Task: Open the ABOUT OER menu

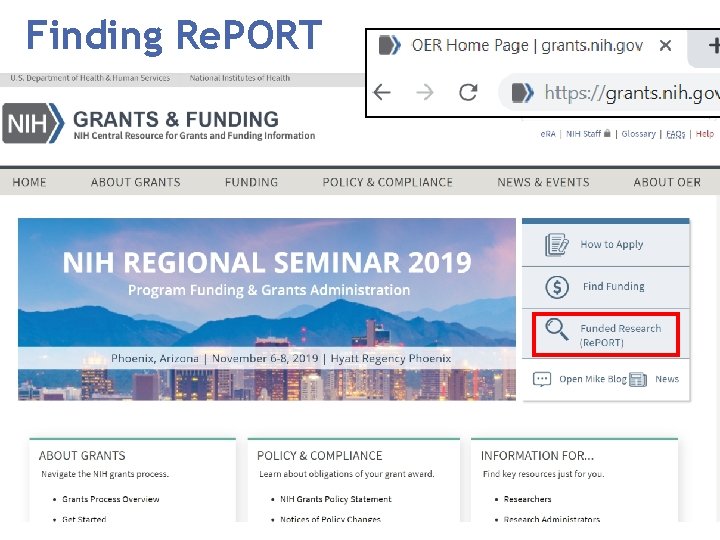Action: (667, 182)
